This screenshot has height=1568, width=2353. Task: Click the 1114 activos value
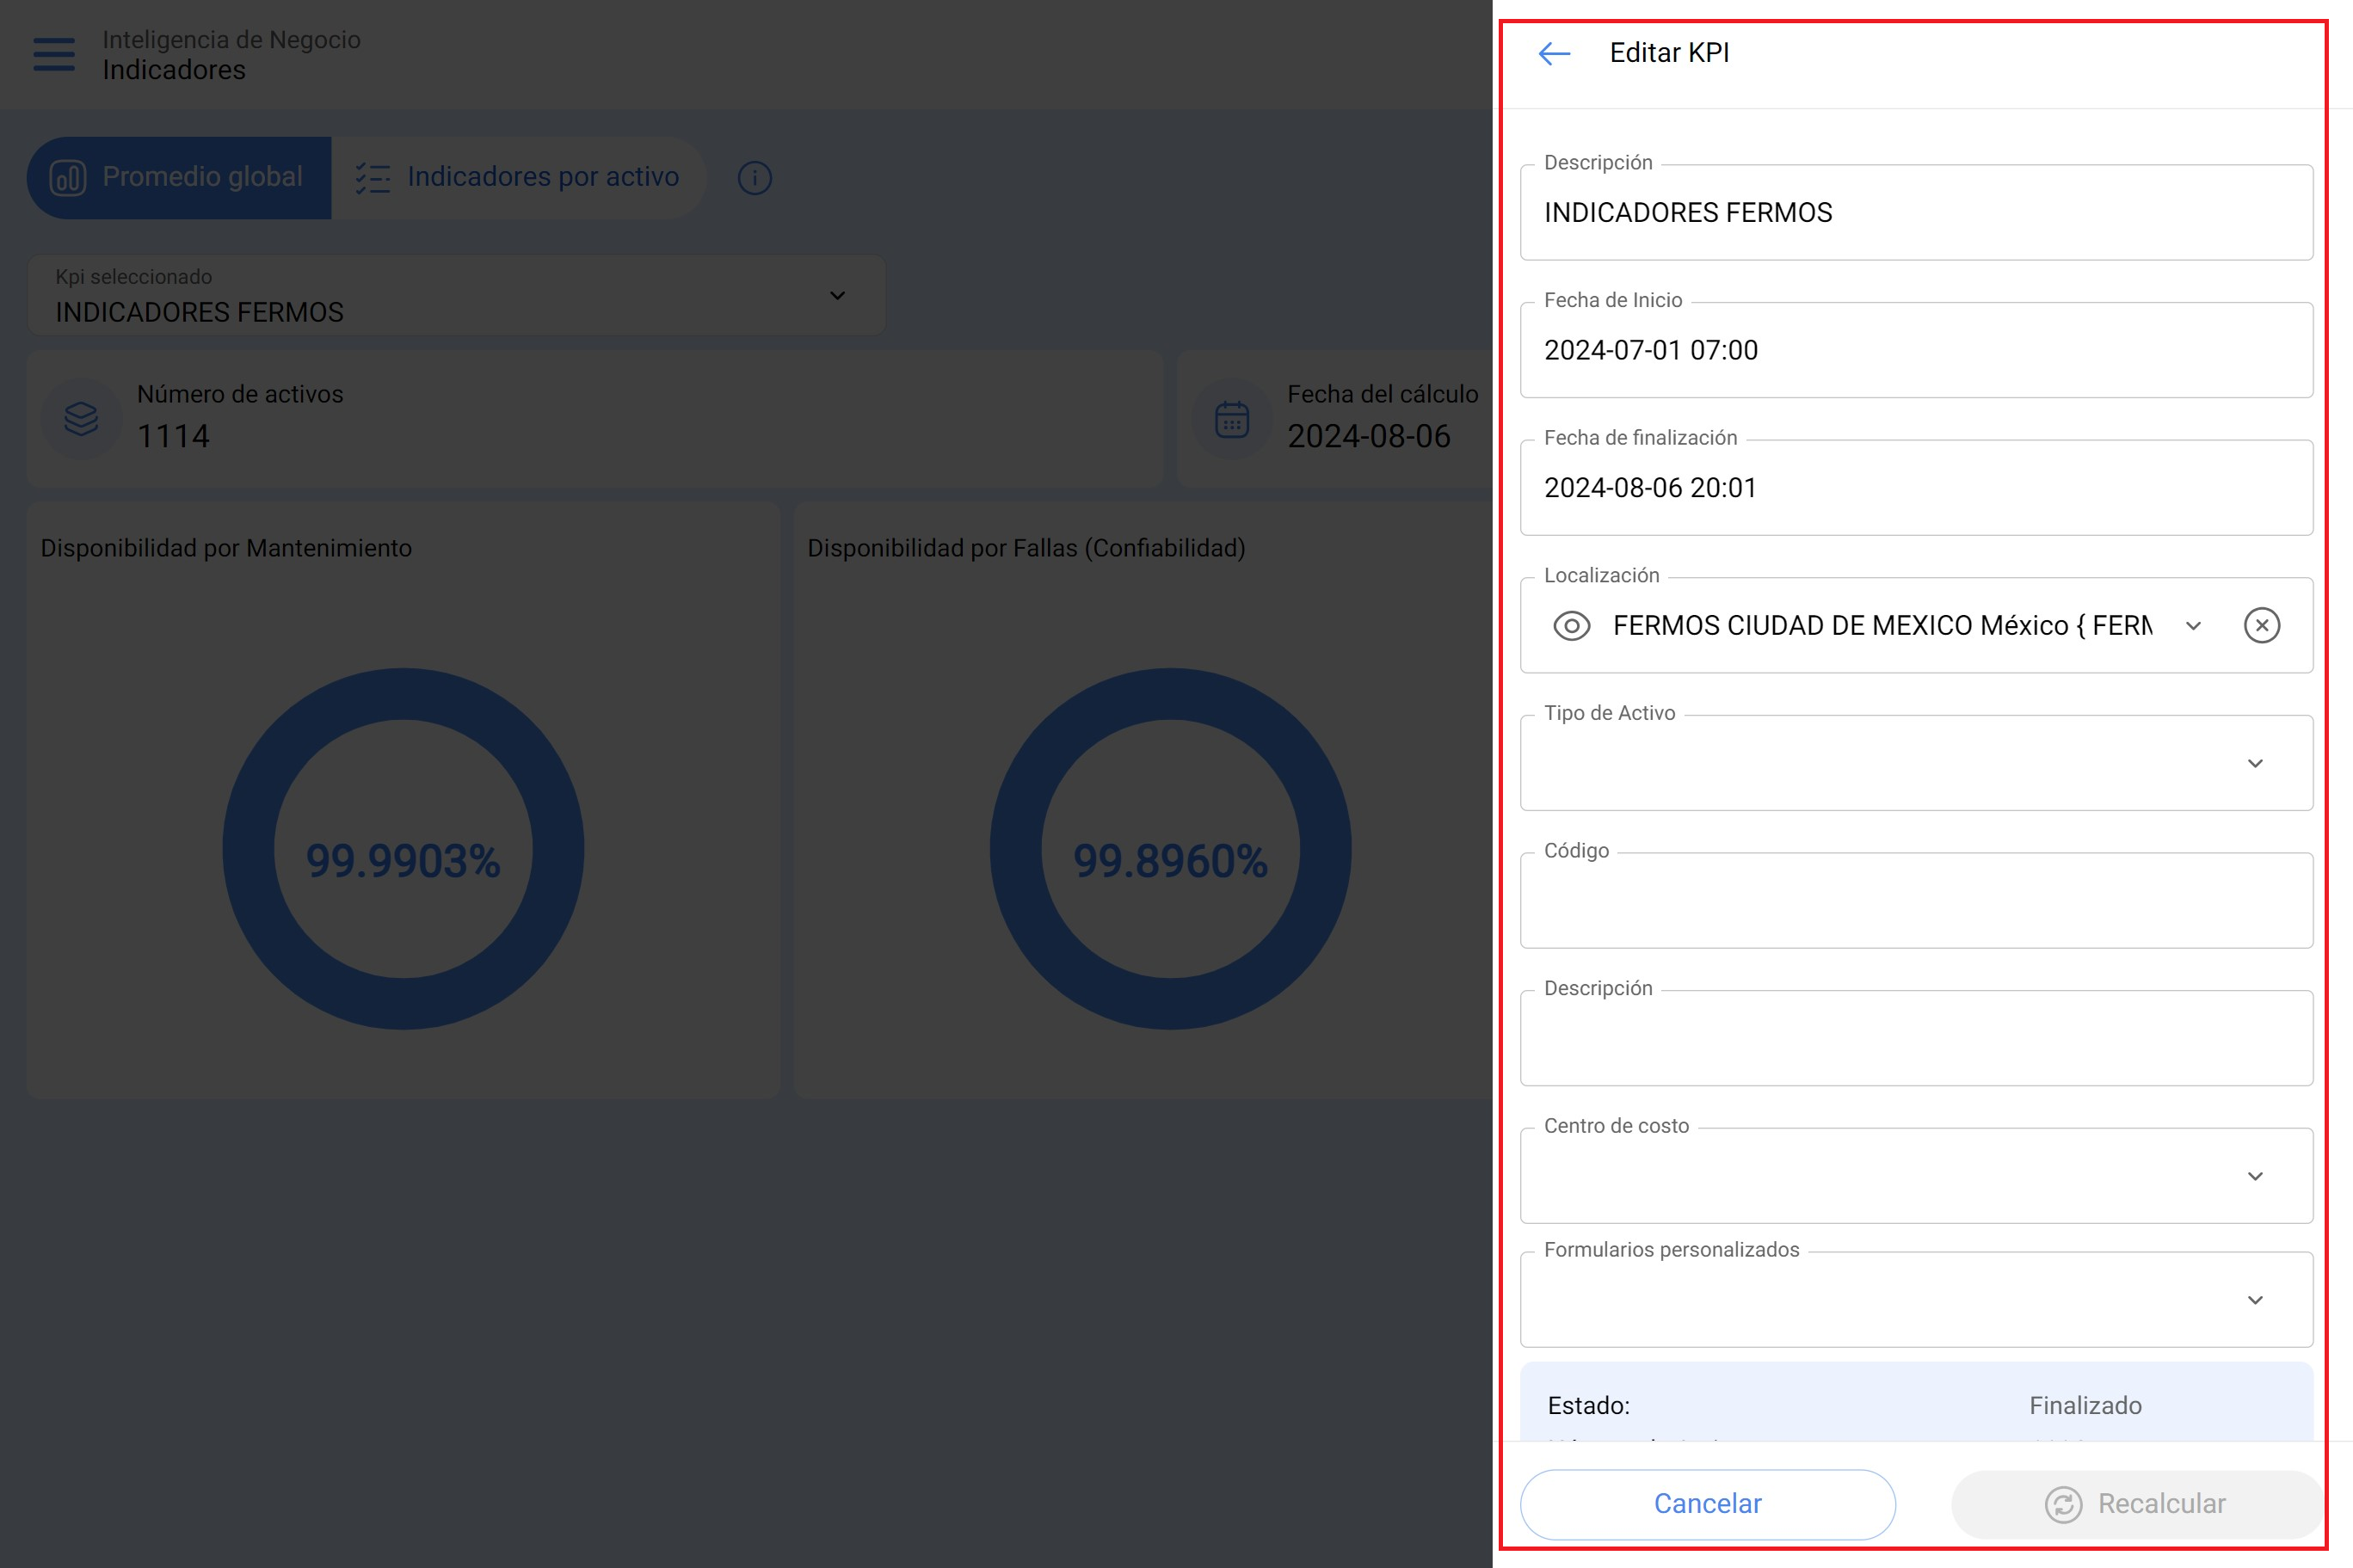pyautogui.click(x=173, y=436)
